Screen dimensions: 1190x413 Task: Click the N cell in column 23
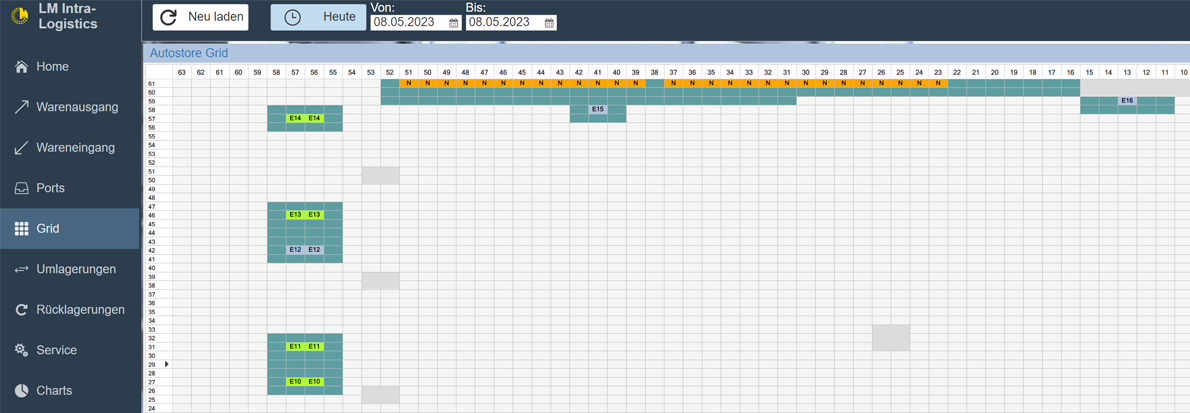point(938,83)
